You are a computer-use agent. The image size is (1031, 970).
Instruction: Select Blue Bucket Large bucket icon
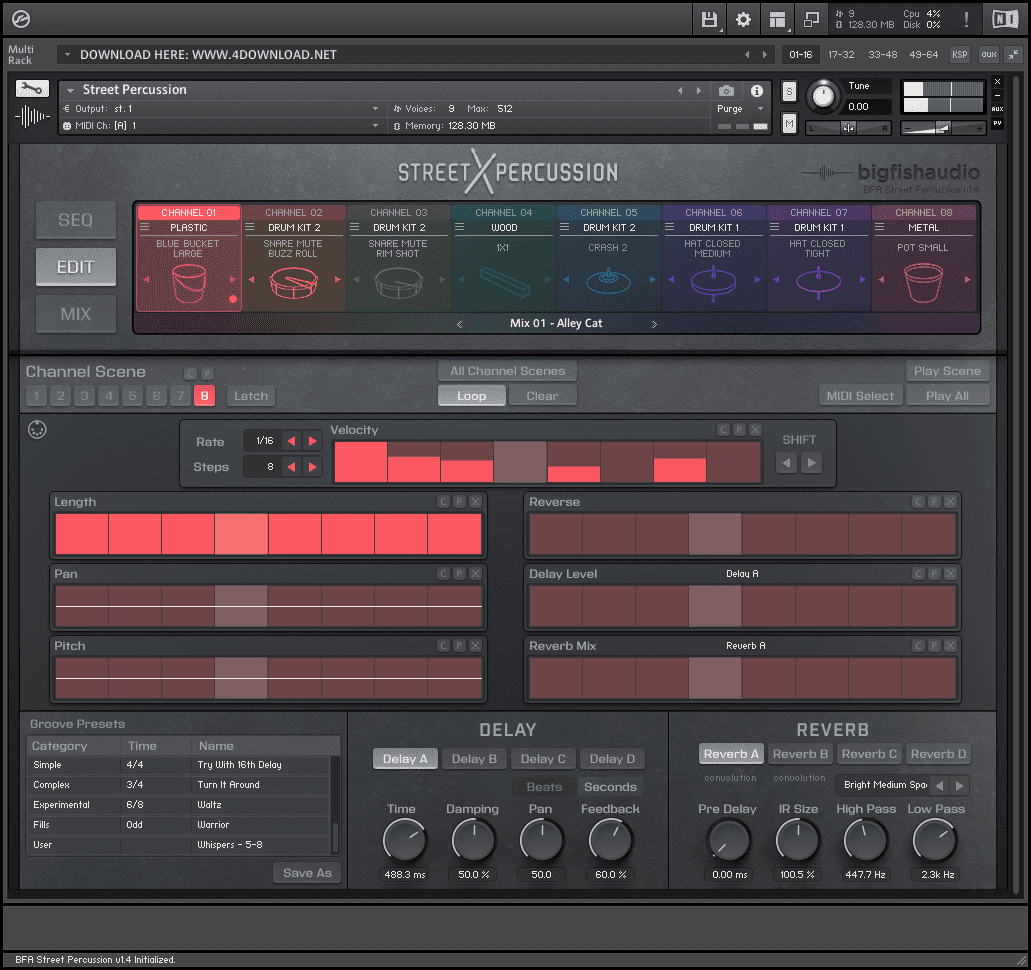pos(189,282)
